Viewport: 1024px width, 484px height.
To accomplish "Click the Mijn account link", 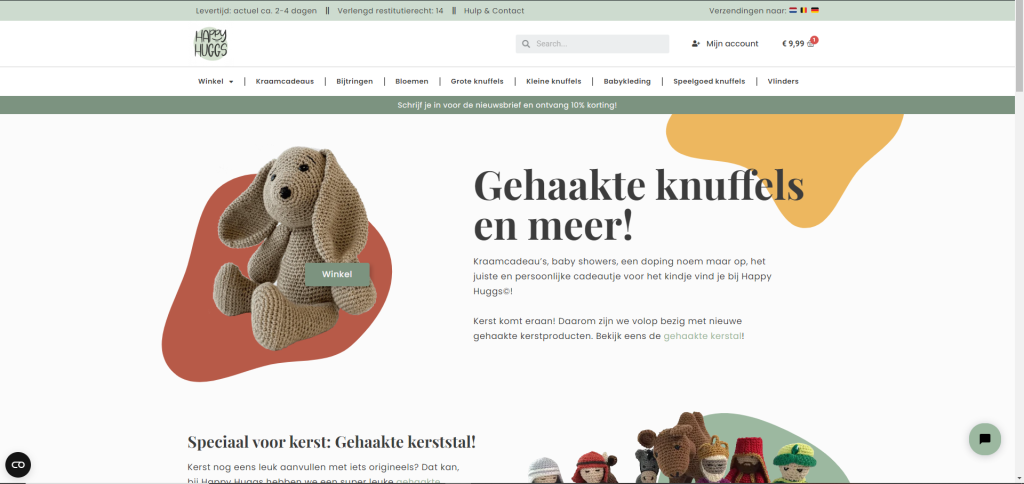I will coord(732,44).
